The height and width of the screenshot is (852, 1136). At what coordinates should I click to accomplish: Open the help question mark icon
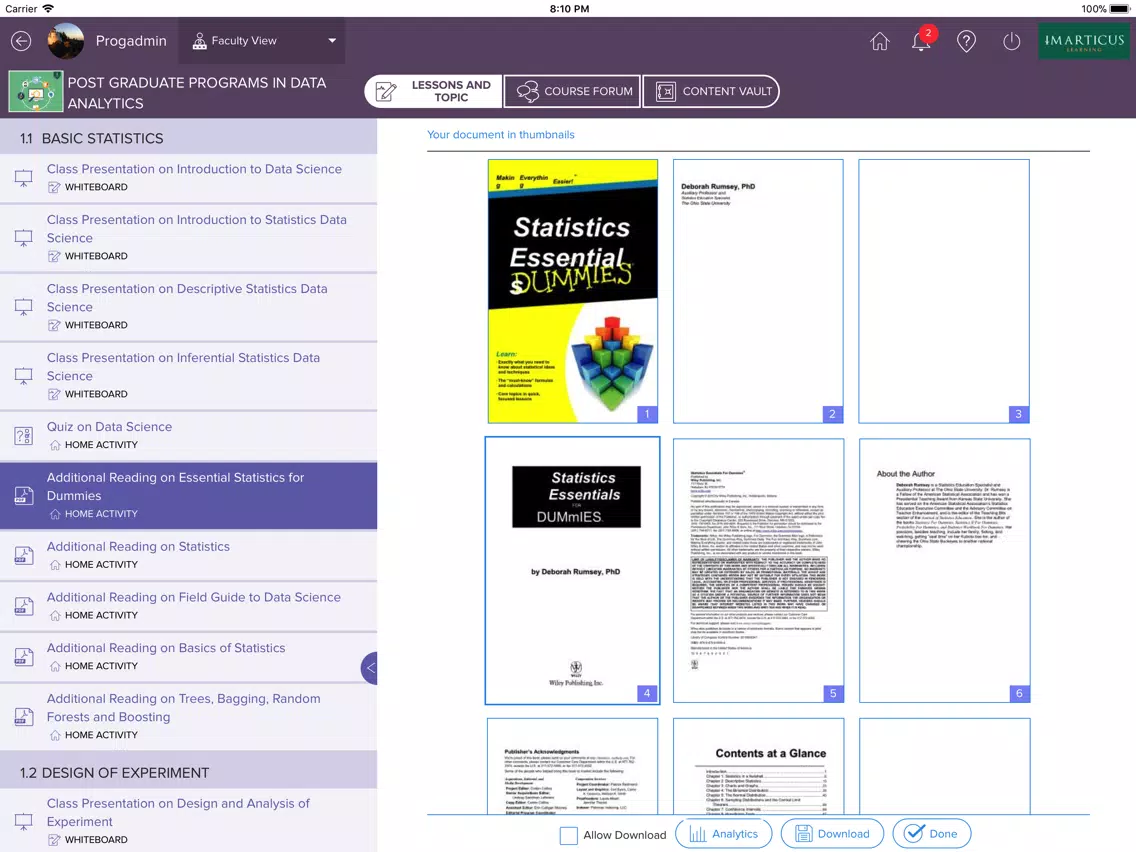tap(966, 41)
